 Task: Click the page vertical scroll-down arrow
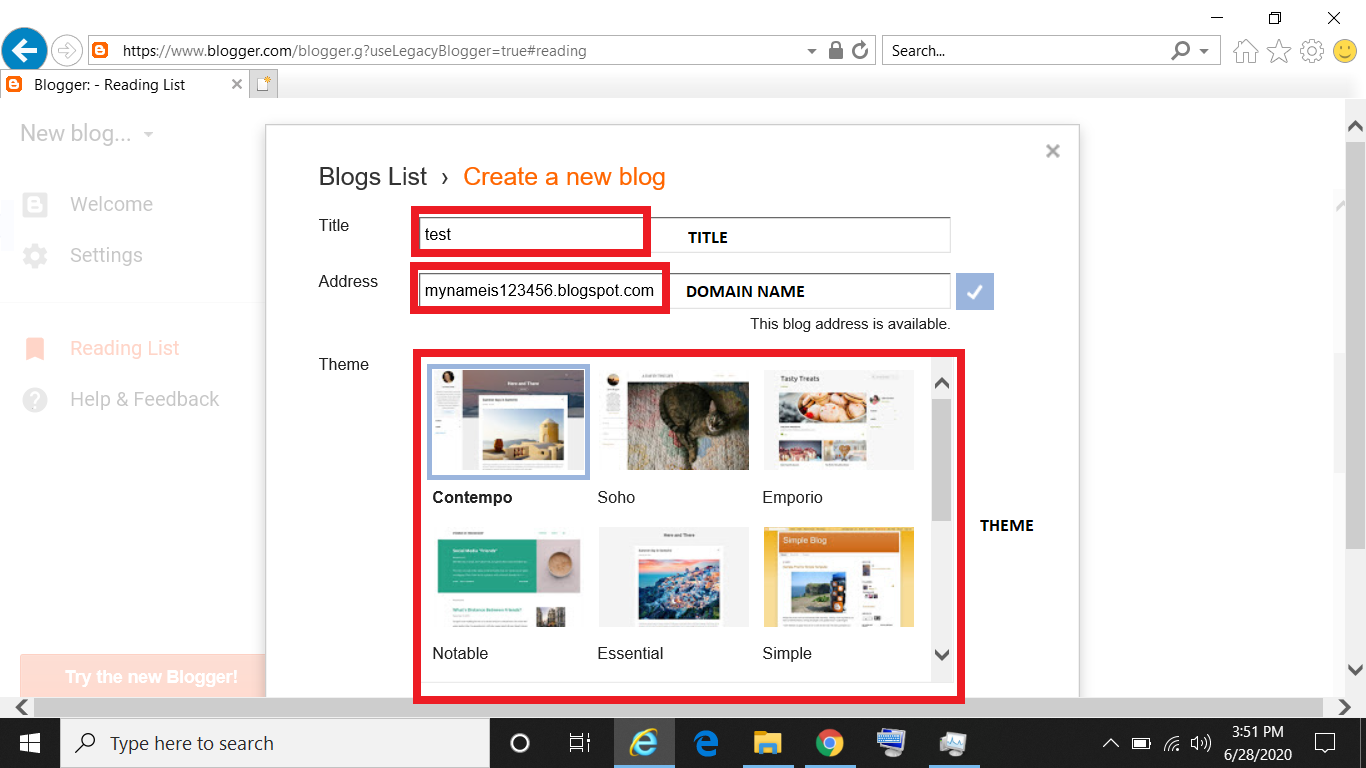(1355, 670)
